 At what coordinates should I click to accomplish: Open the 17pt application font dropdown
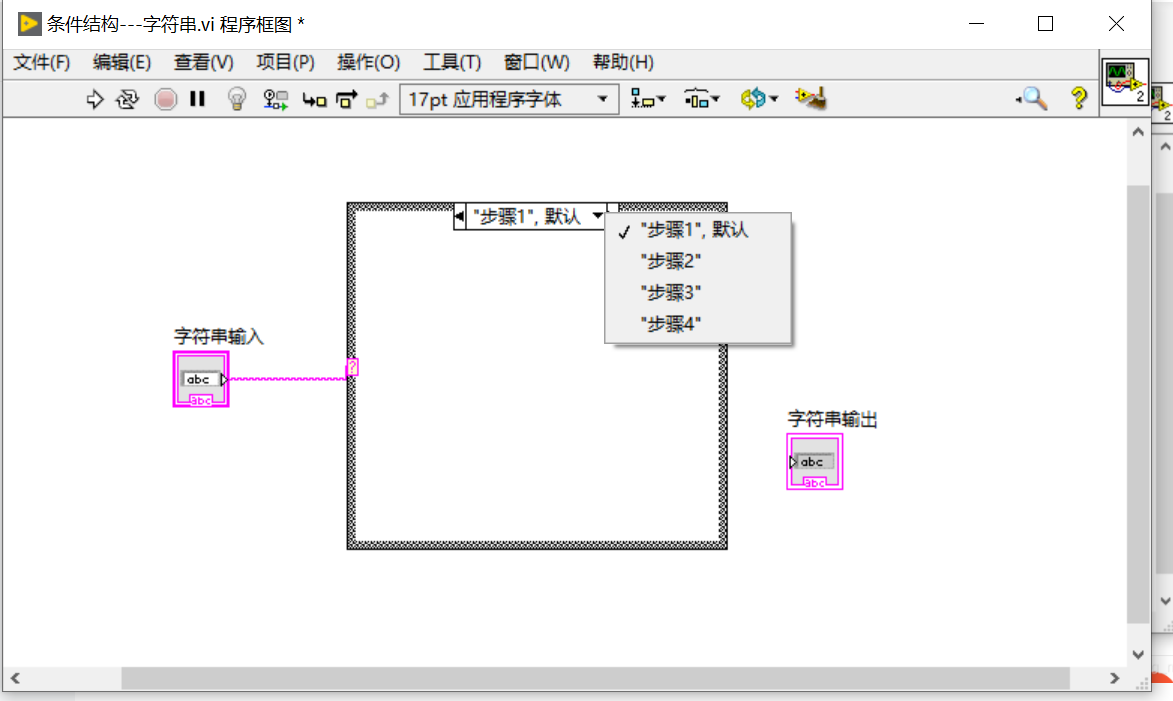(509, 99)
